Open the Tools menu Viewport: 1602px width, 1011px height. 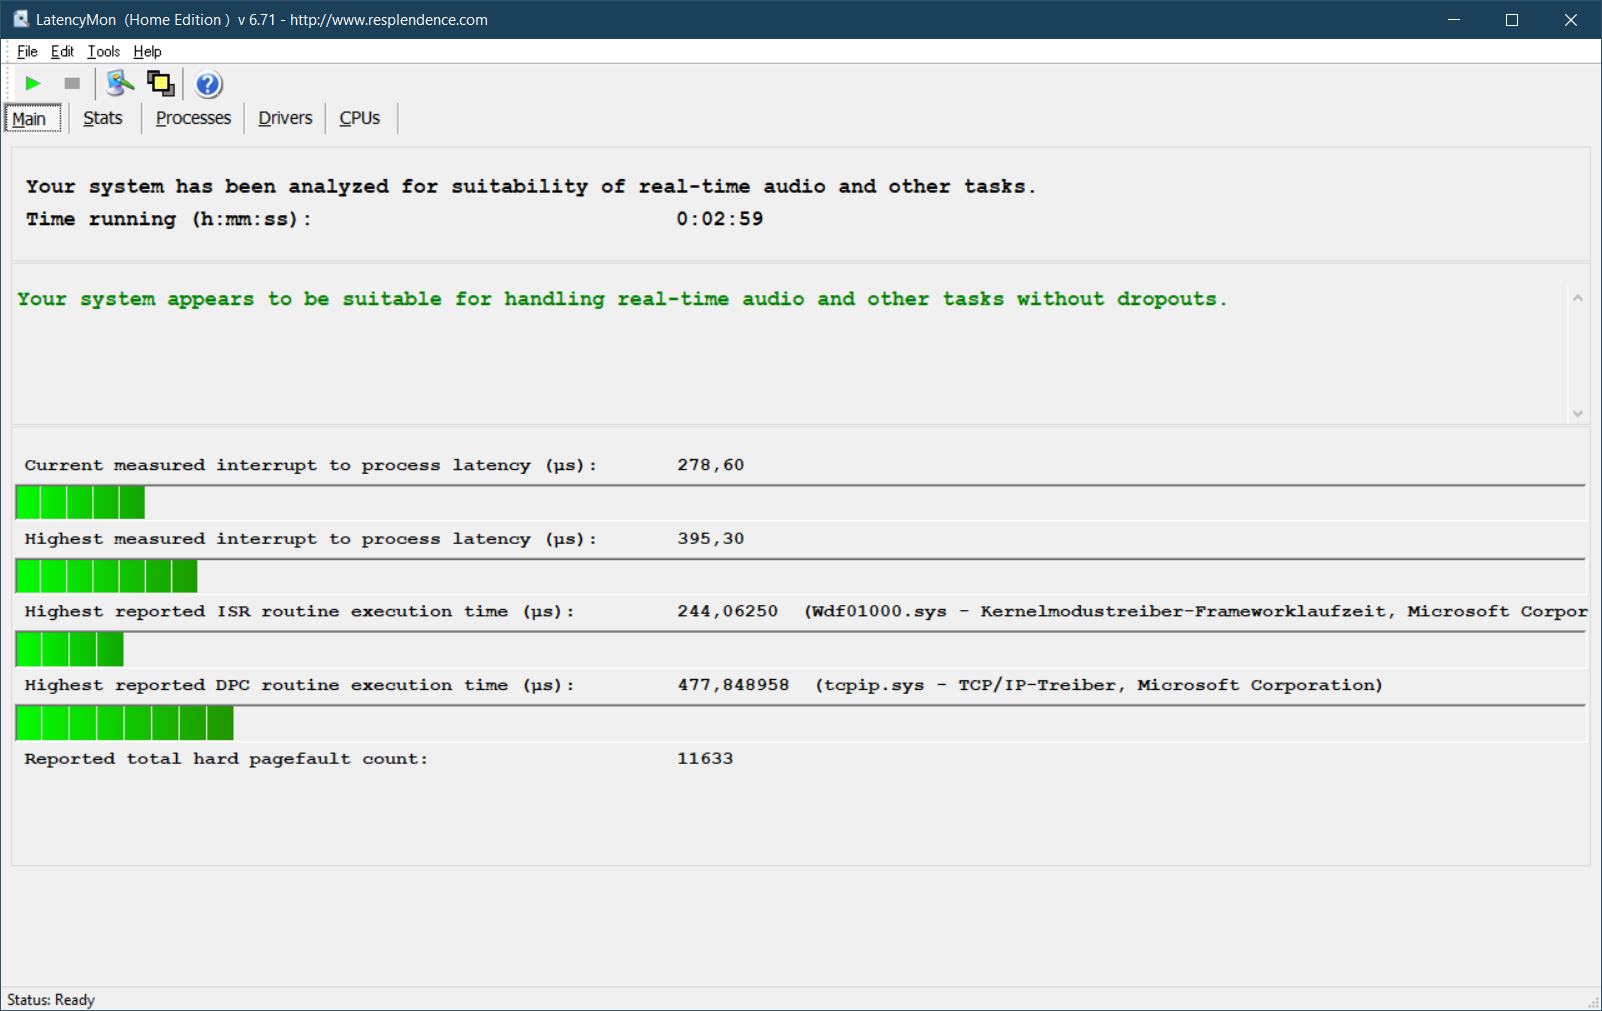103,52
